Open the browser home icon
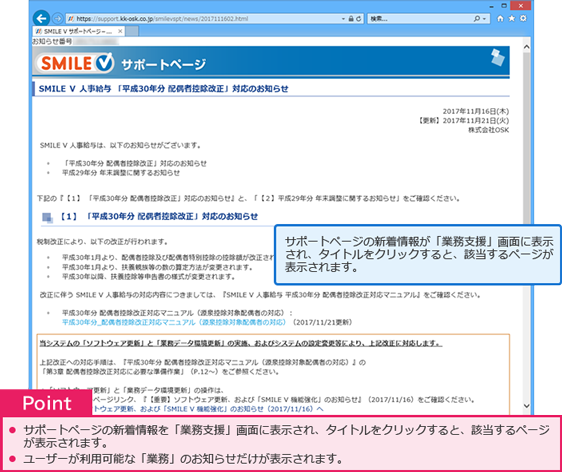The image size is (562, 472). point(500,19)
